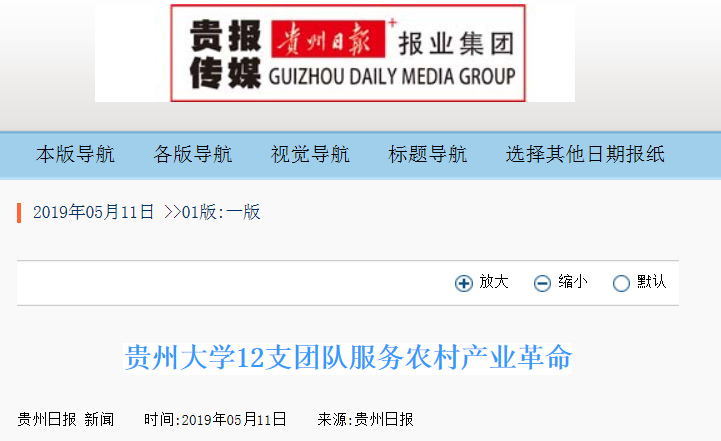Click the 来源:贵州日报 source text

tap(366, 419)
